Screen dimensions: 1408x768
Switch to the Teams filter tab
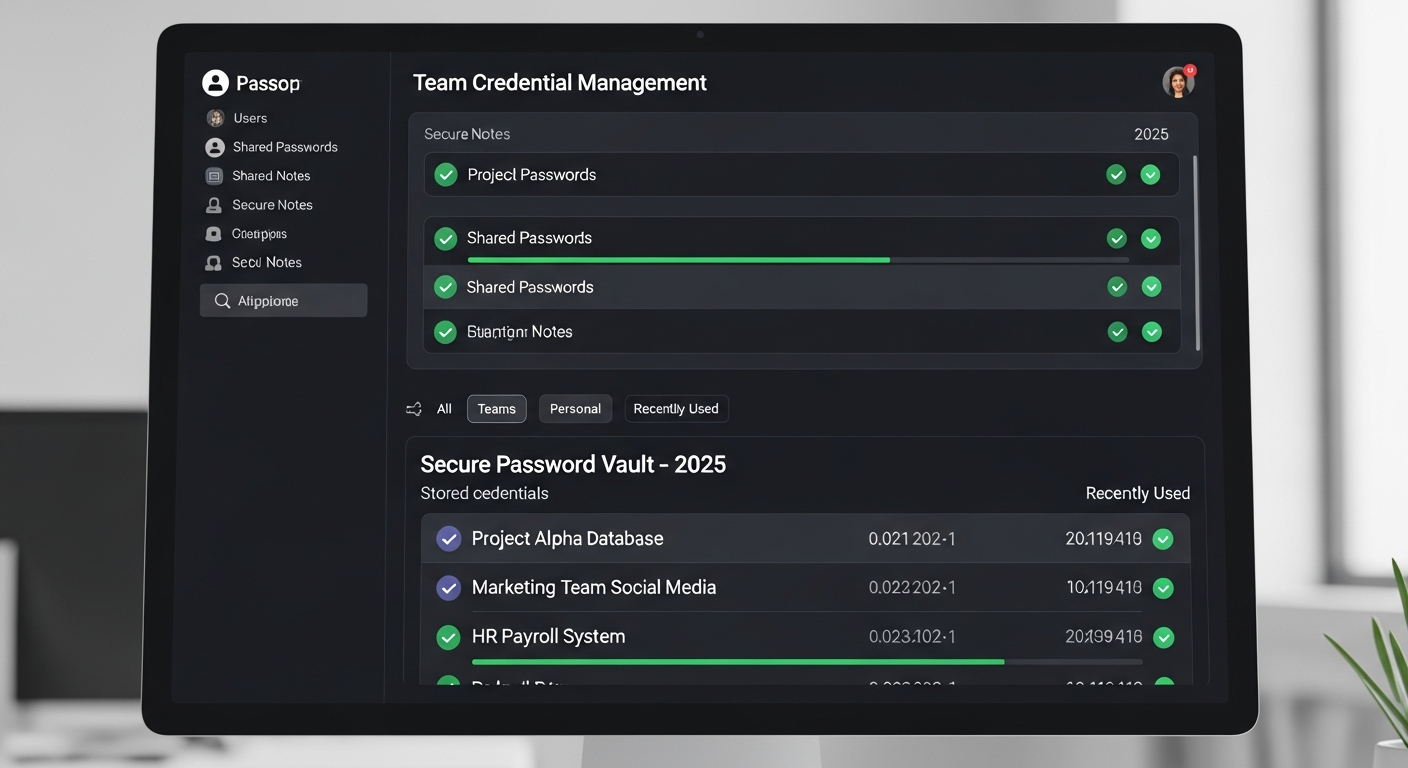pyautogui.click(x=497, y=409)
